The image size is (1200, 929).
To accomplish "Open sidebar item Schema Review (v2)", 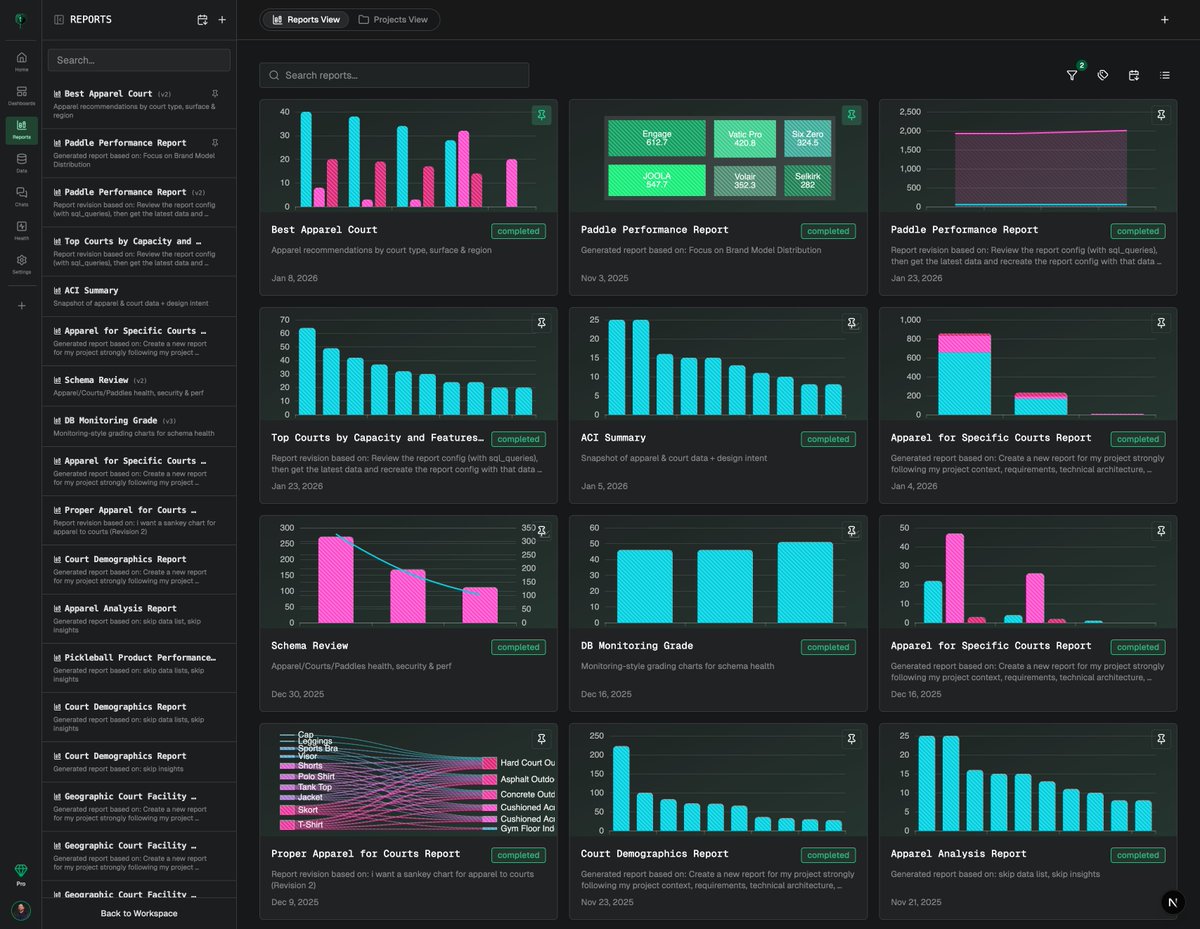I will (139, 385).
